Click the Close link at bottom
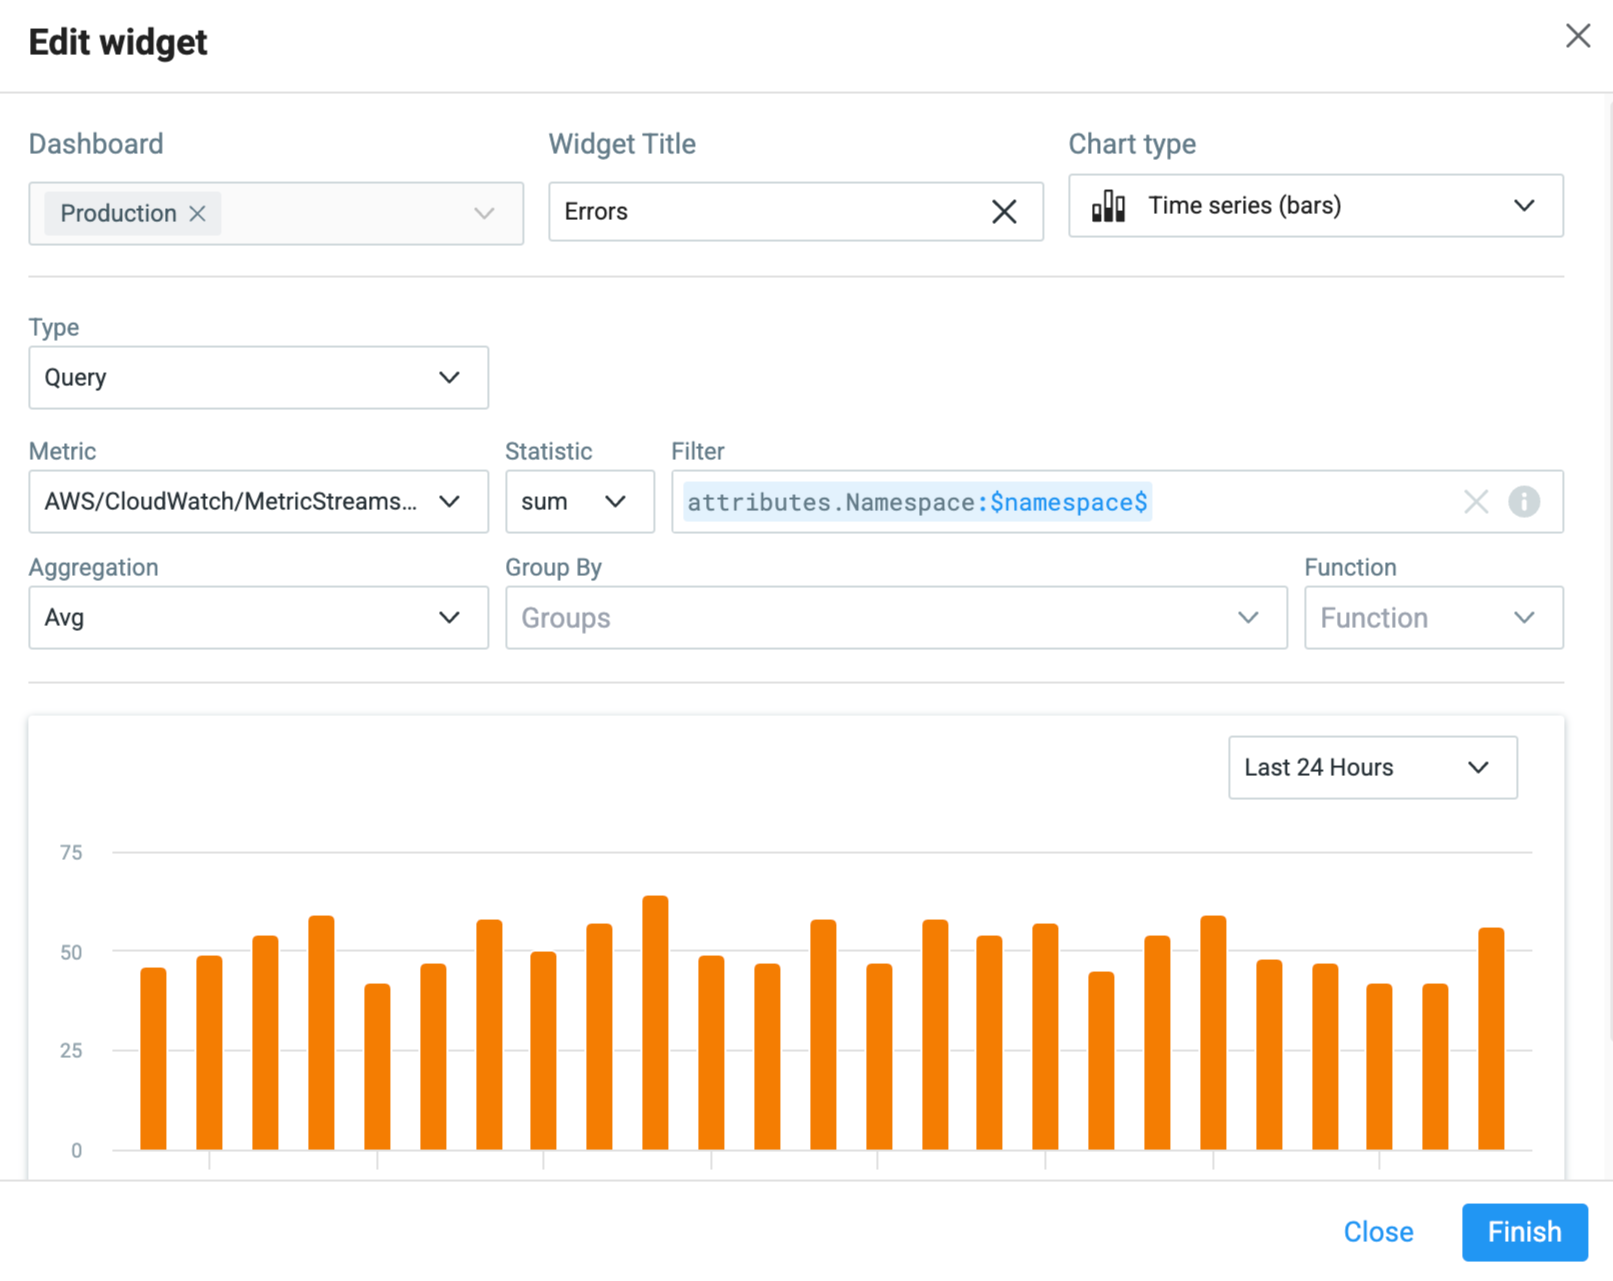This screenshot has height=1281, width=1613. (x=1378, y=1232)
